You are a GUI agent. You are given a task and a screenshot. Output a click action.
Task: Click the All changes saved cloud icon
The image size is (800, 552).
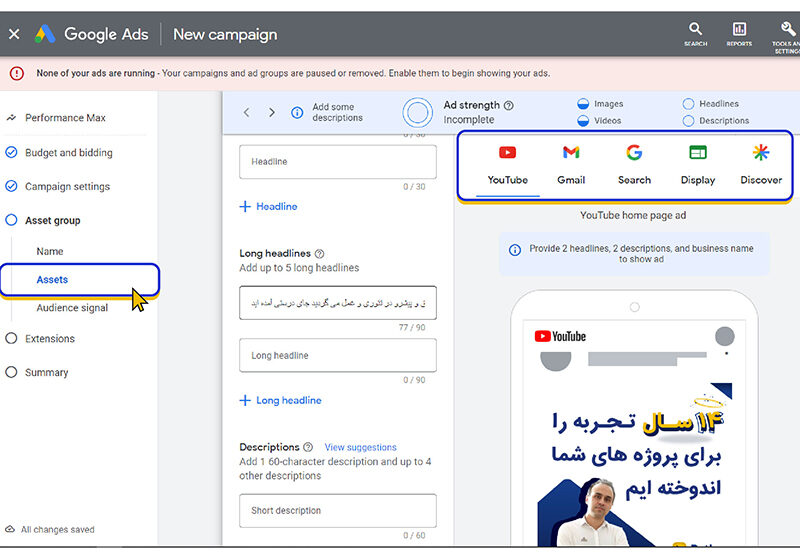(10, 529)
